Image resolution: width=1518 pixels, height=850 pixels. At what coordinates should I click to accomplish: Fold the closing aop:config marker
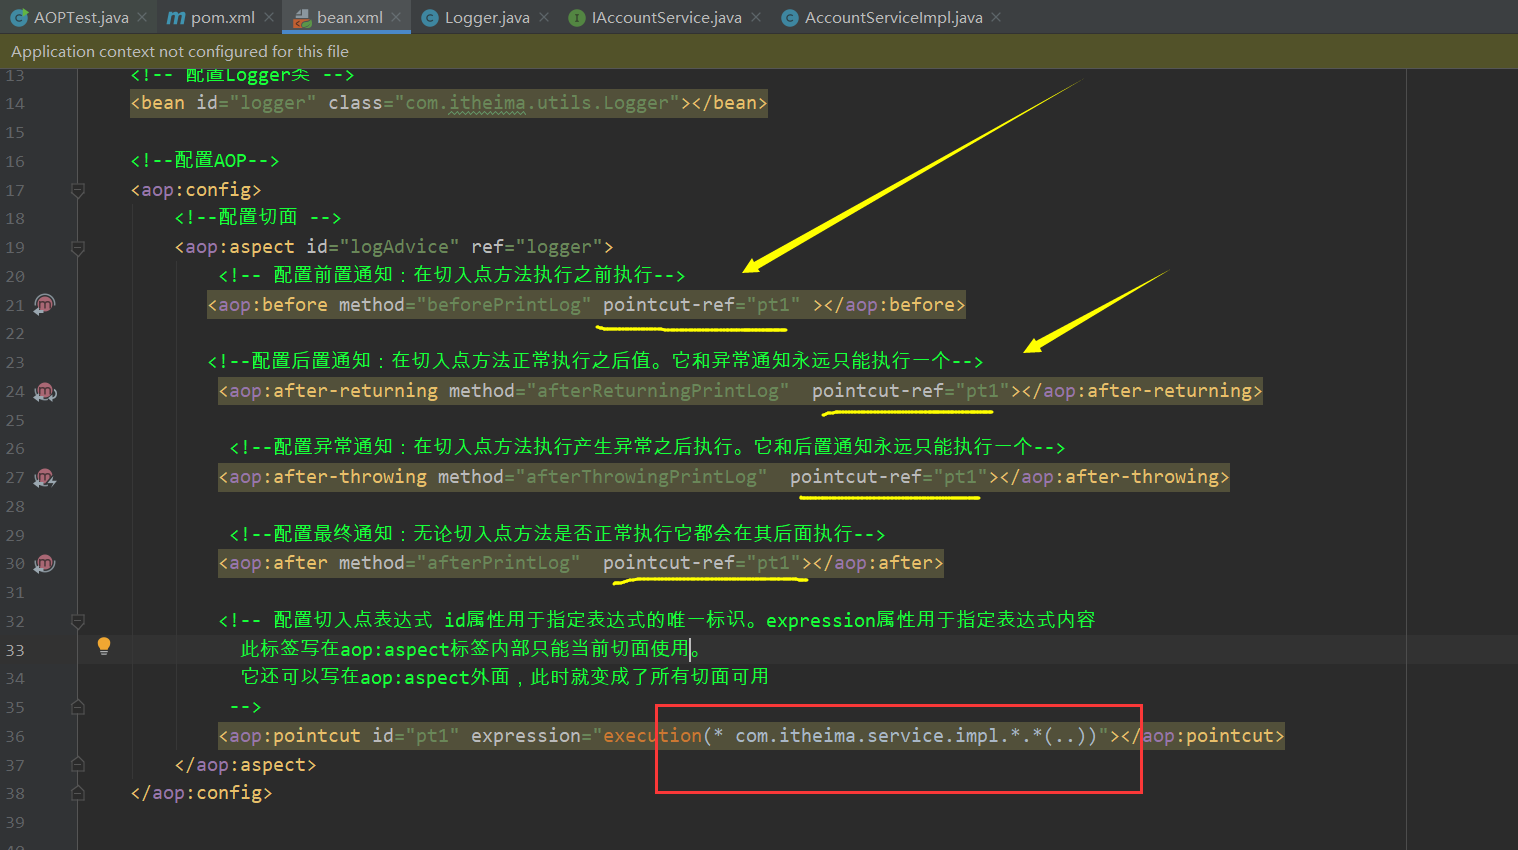click(x=78, y=793)
